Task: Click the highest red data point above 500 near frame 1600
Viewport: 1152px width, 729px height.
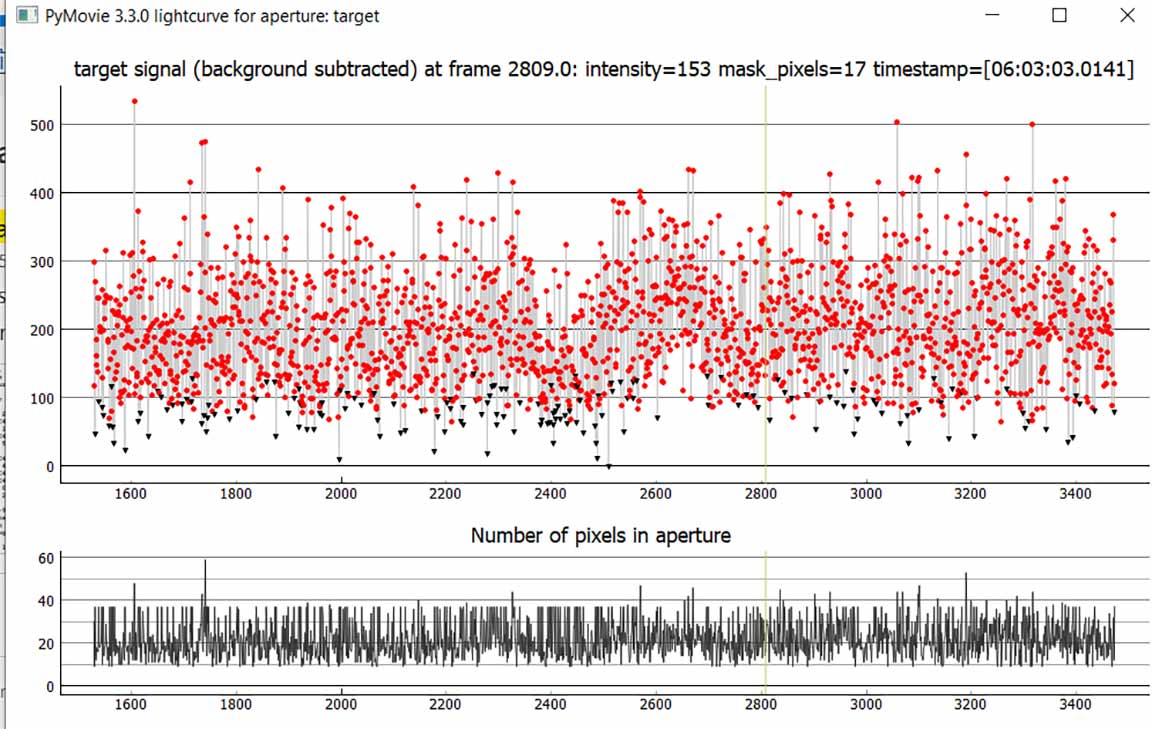Action: coord(134,101)
